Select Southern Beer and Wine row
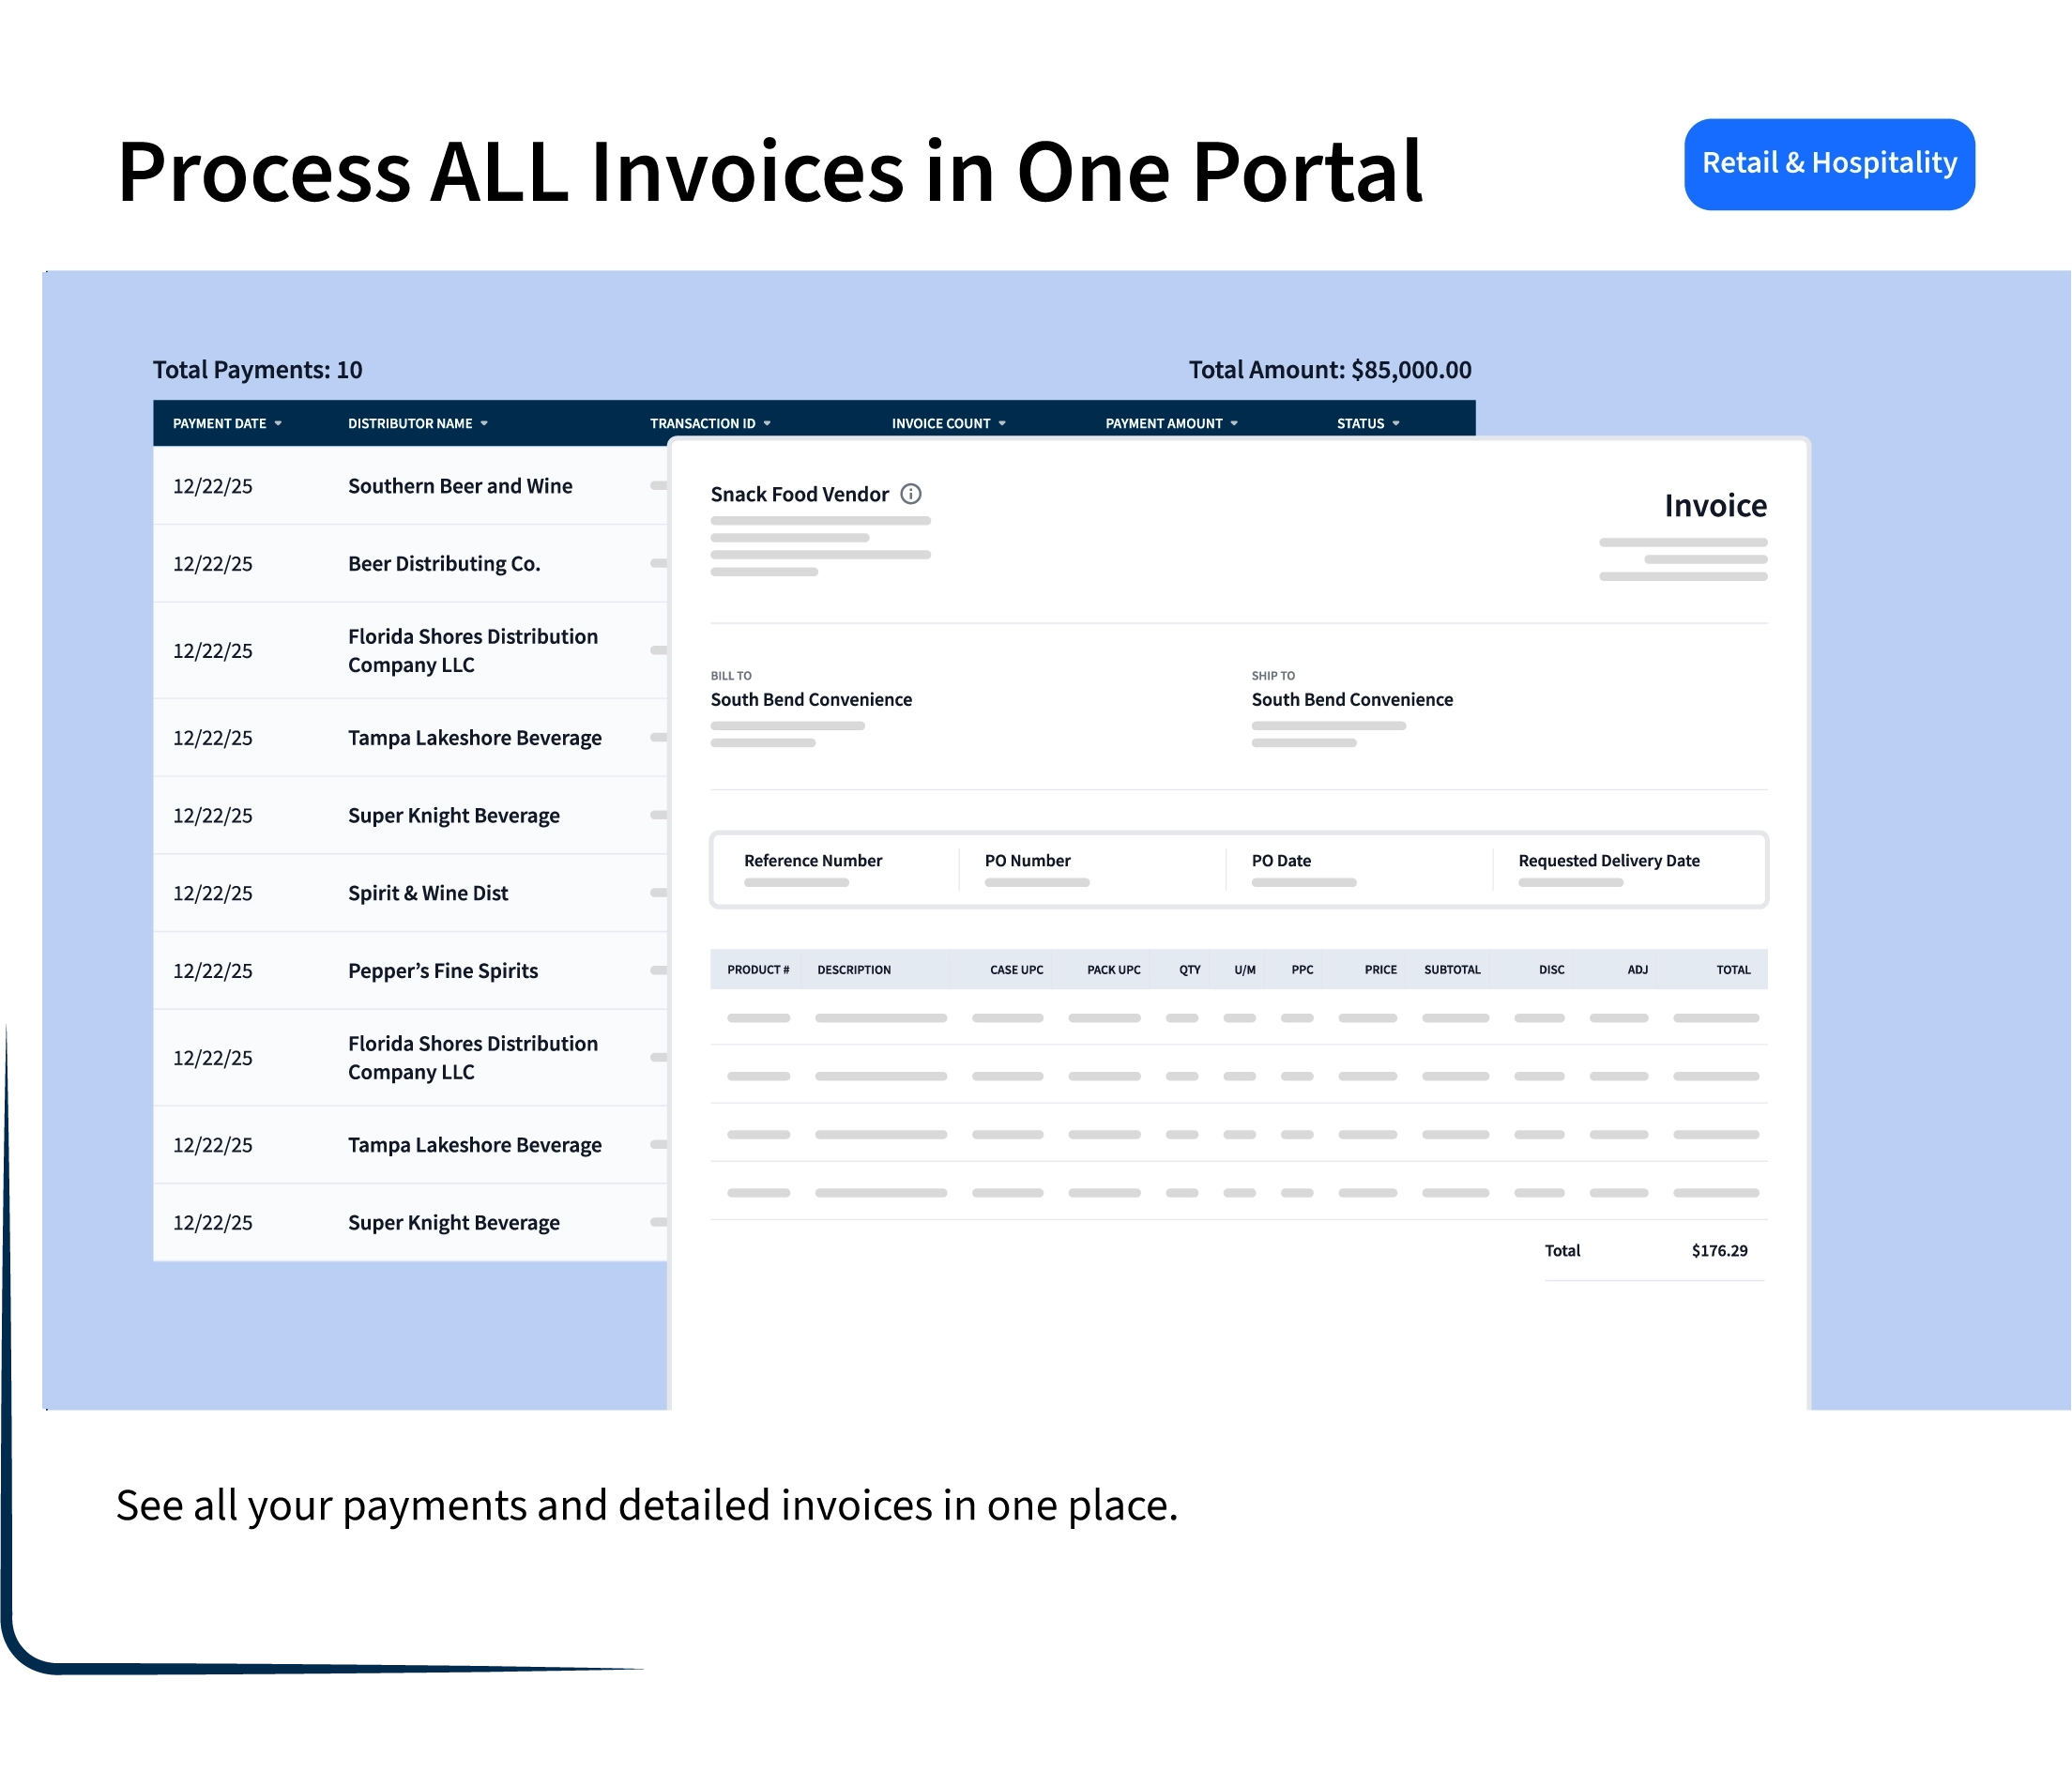Image resolution: width=2072 pixels, height=1772 pixels. point(460,486)
